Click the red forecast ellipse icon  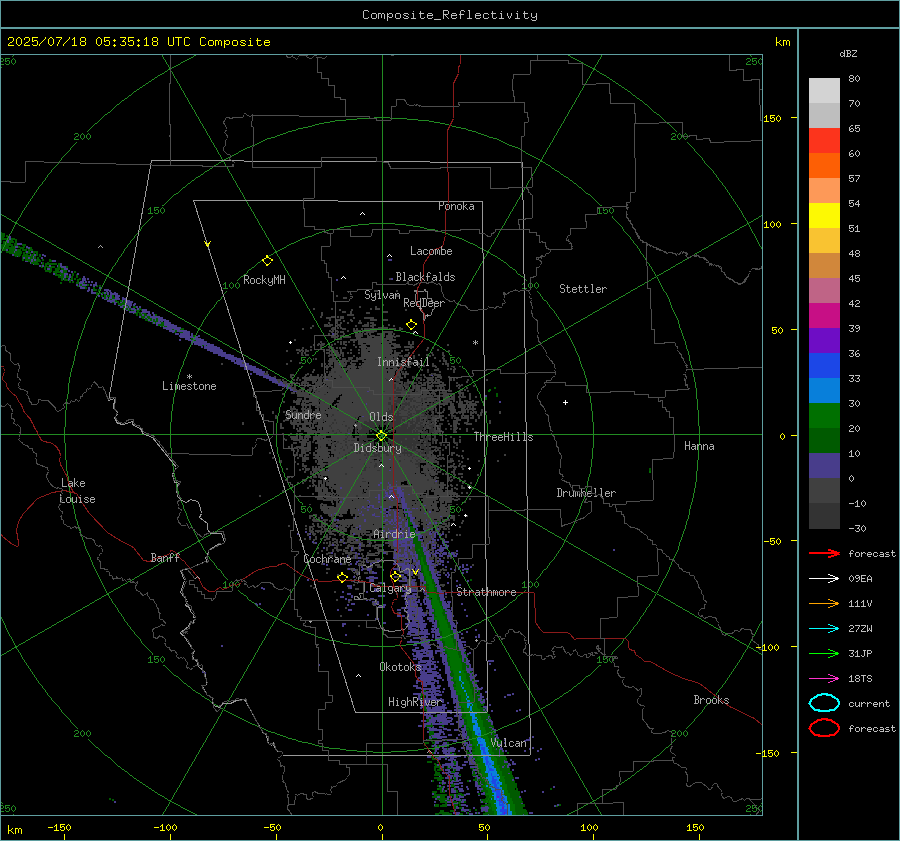pos(824,728)
